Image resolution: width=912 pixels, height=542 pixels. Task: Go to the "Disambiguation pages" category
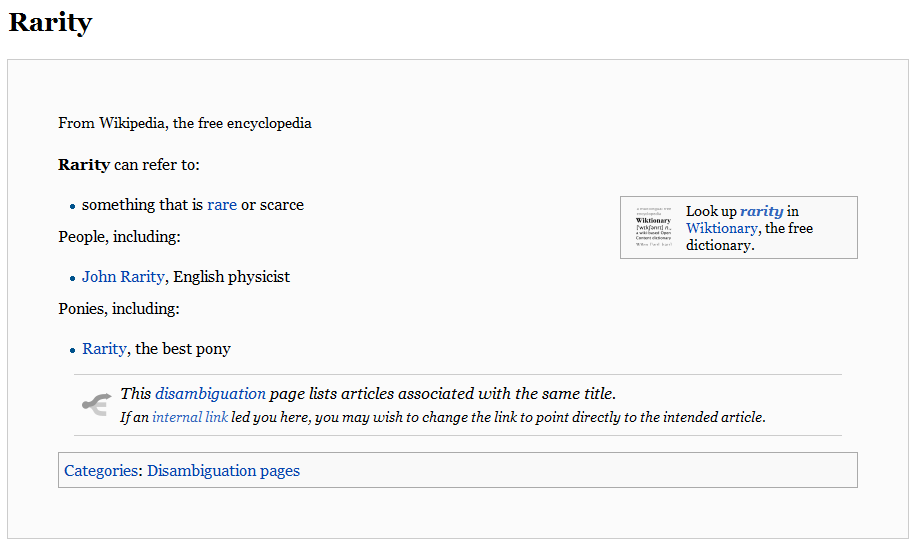point(223,471)
